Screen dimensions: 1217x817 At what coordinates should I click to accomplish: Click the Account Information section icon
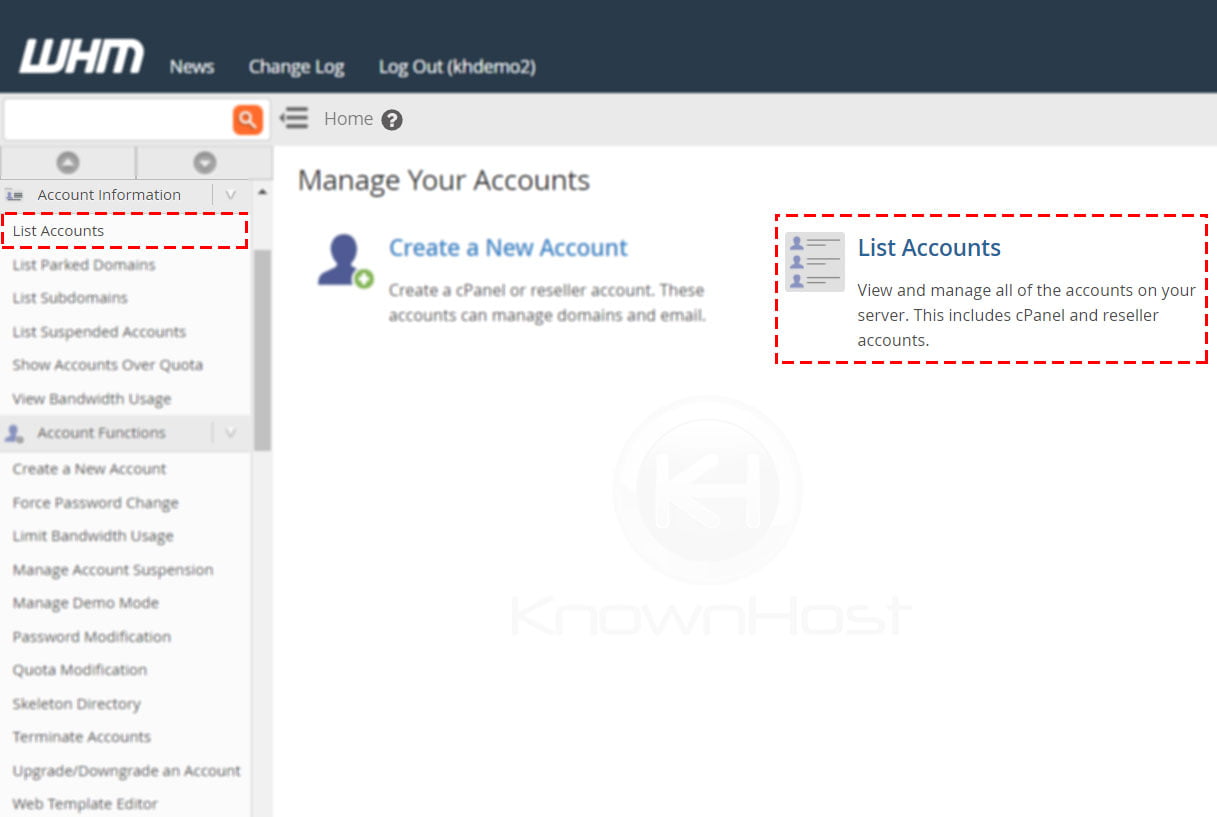(16, 194)
